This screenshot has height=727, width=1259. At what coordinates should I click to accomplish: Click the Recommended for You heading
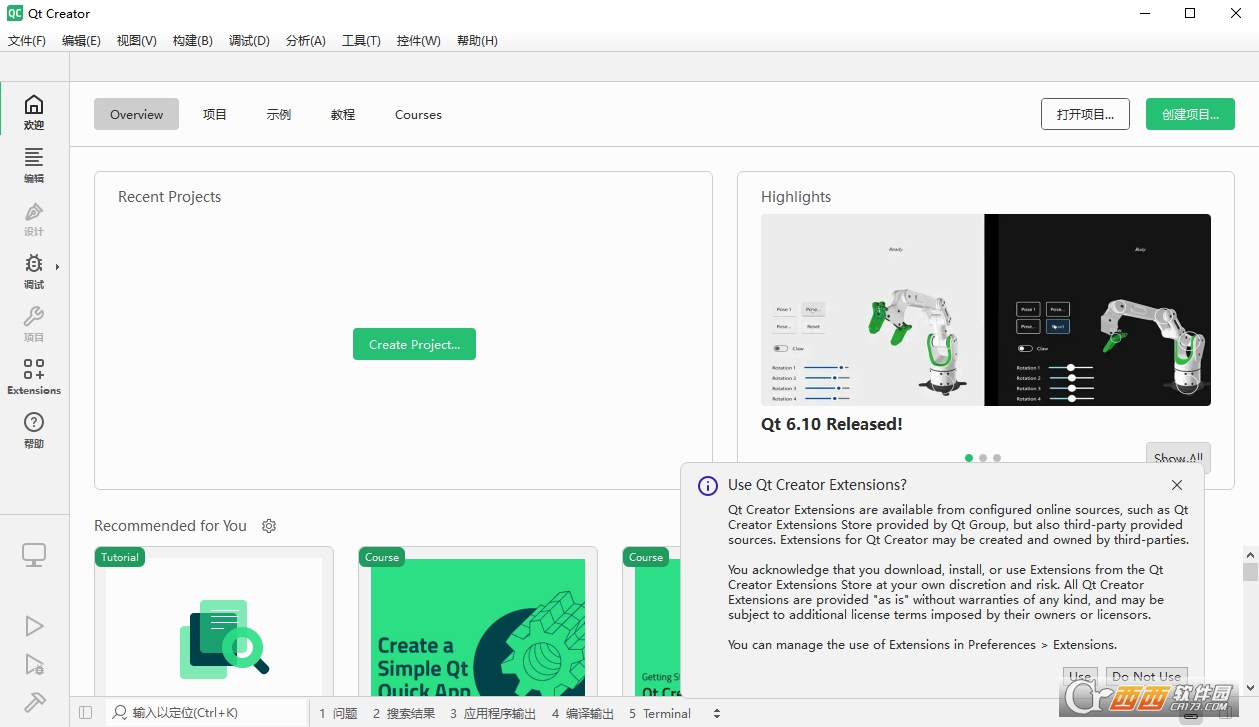click(170, 526)
